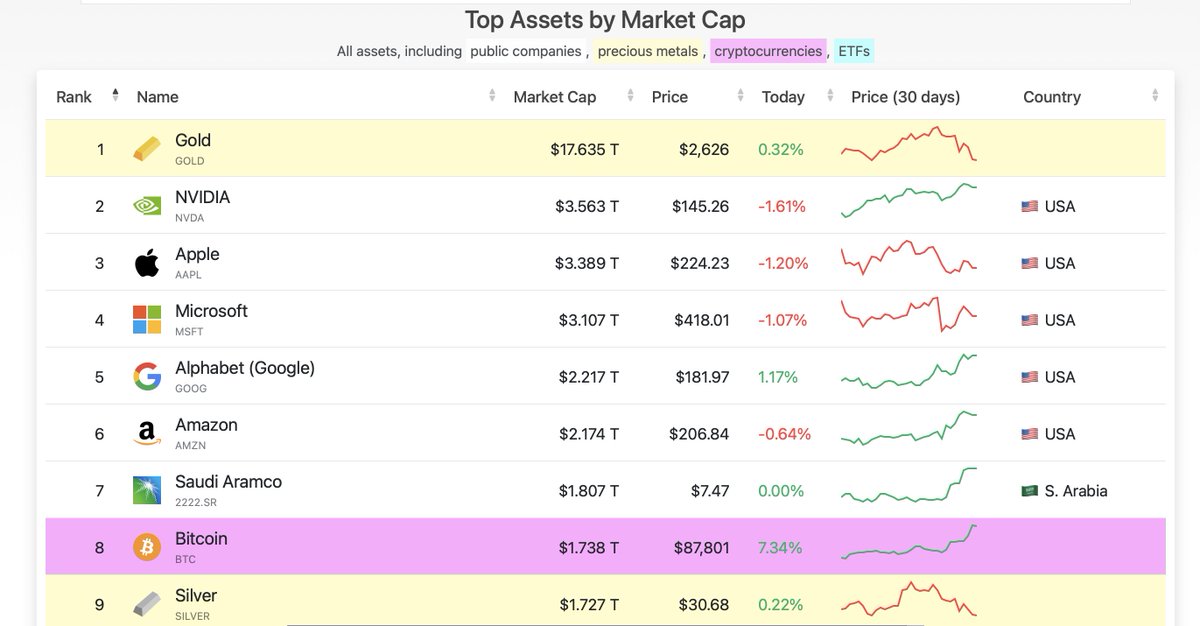1200x626 pixels.
Task: Click the NVIDIA logo icon
Action: pos(147,206)
